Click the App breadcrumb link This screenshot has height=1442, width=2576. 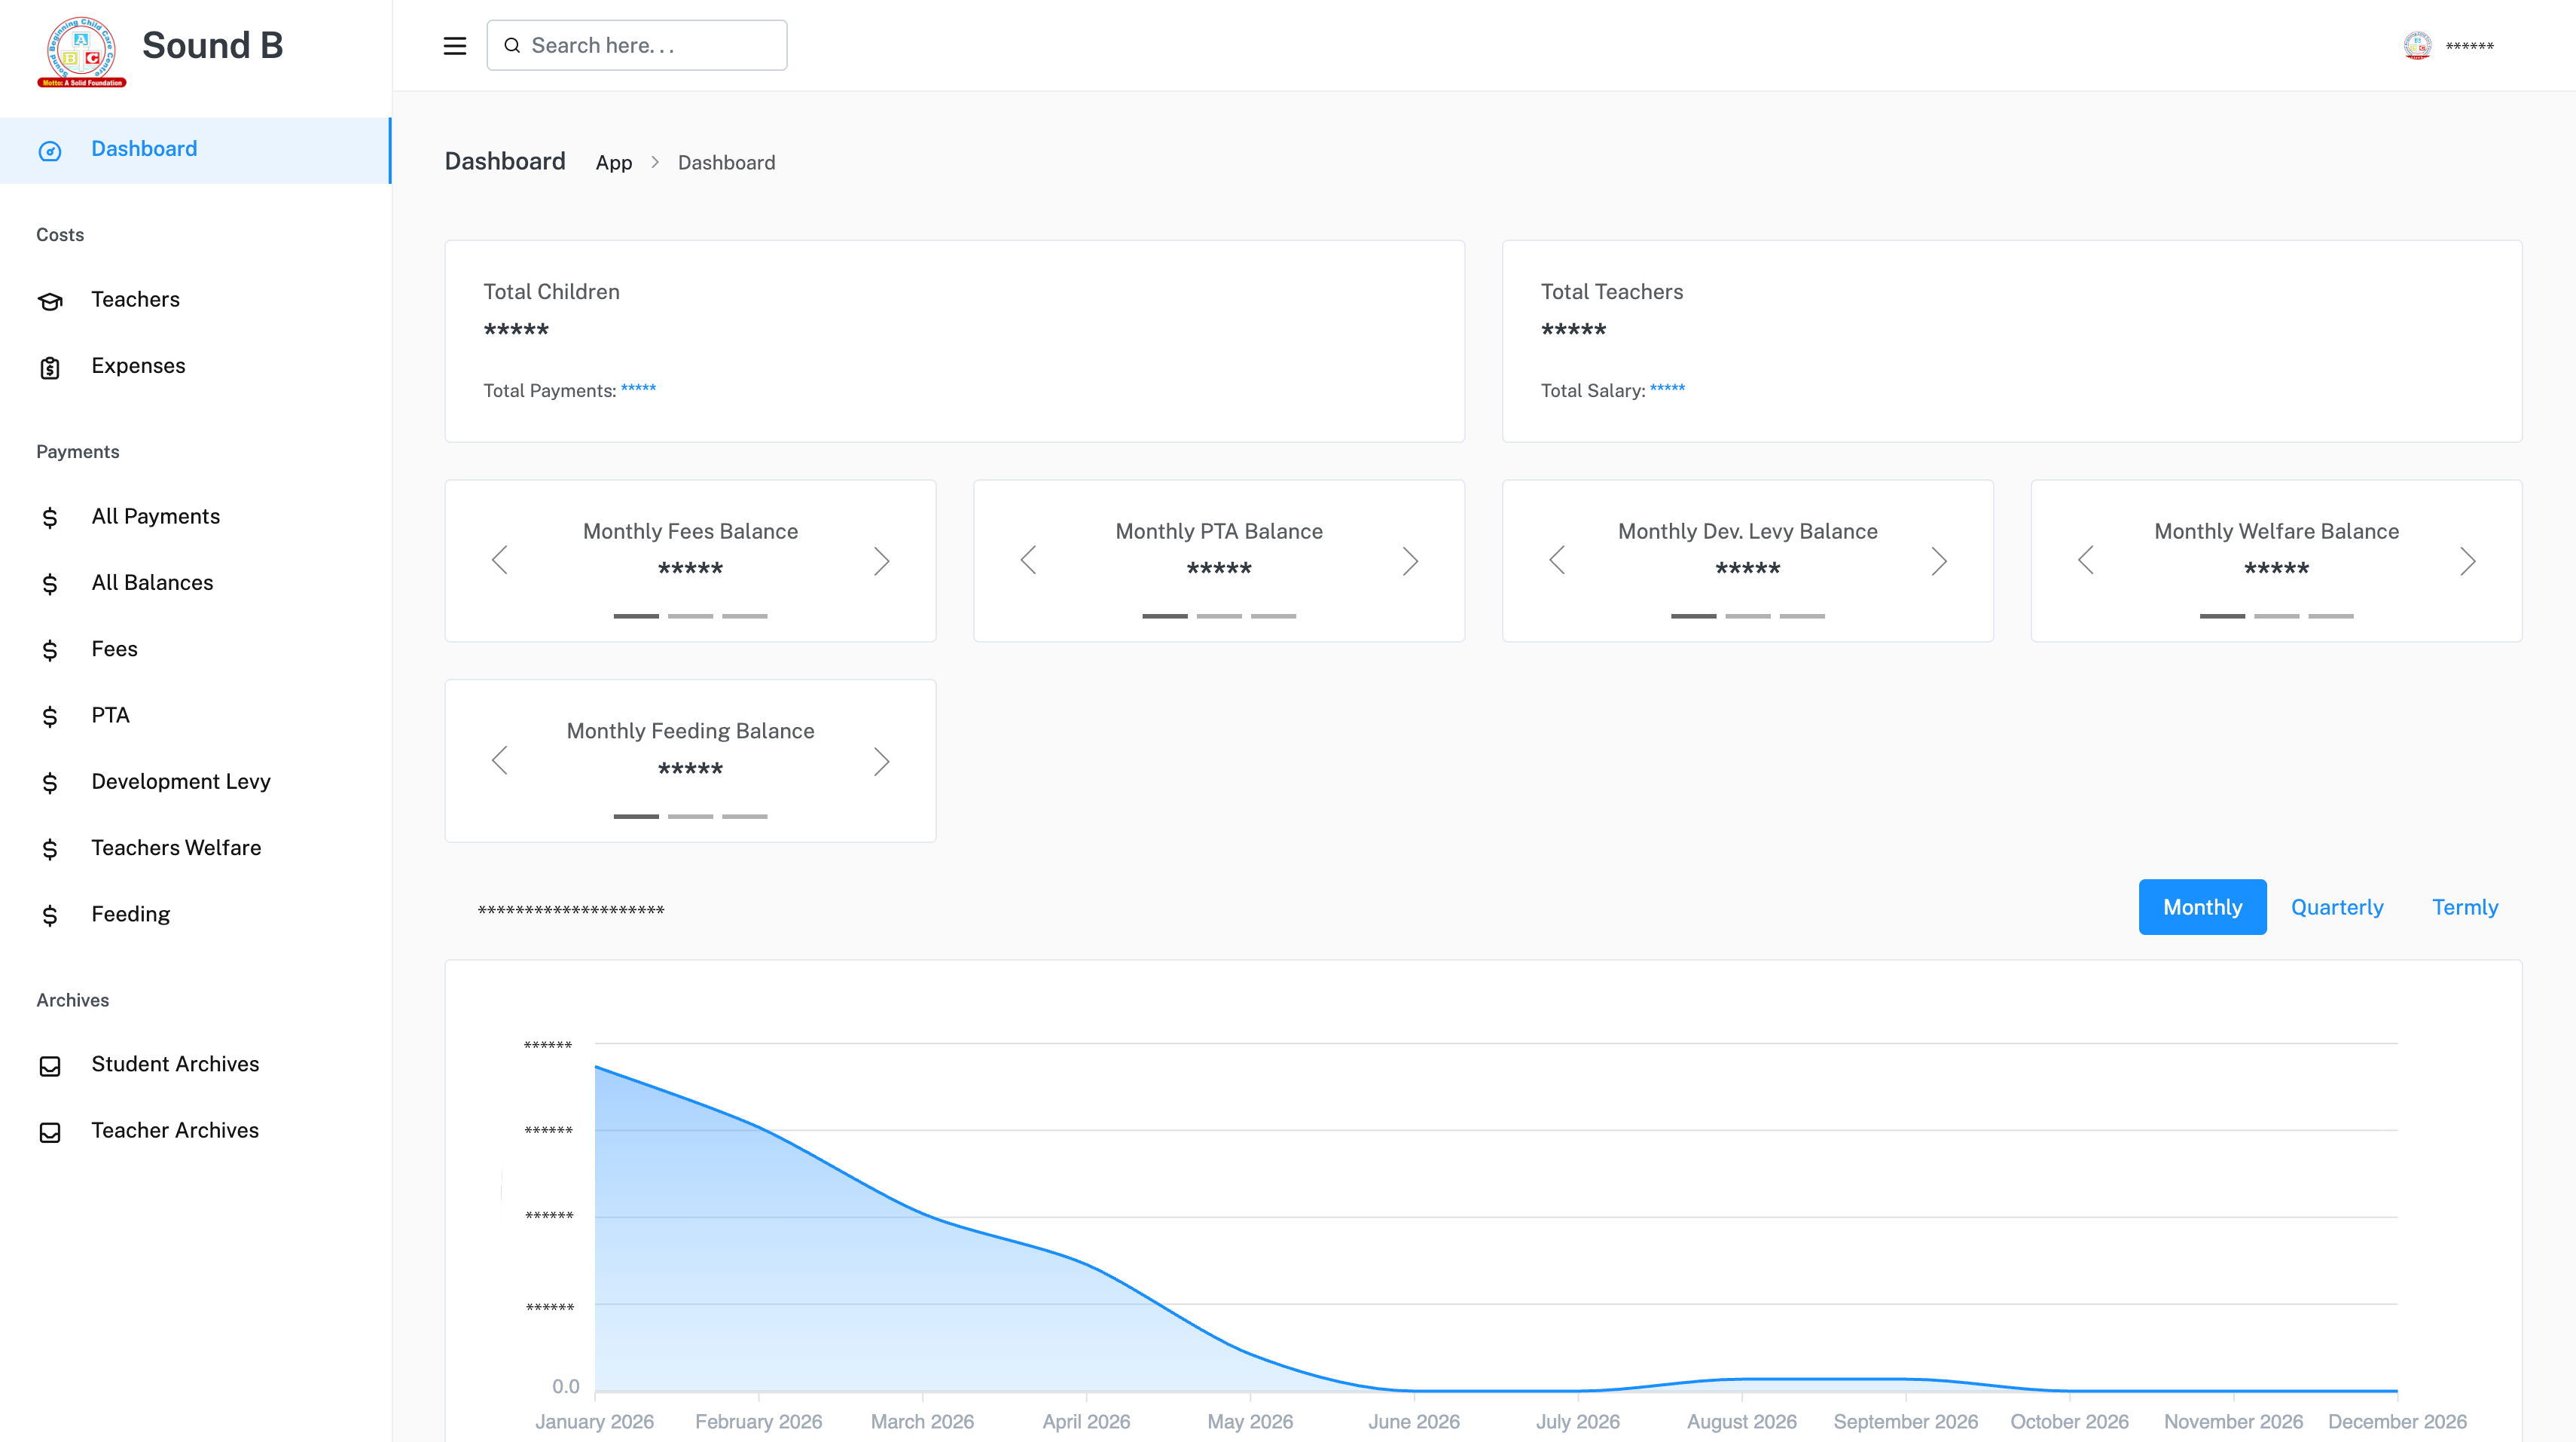tap(614, 163)
